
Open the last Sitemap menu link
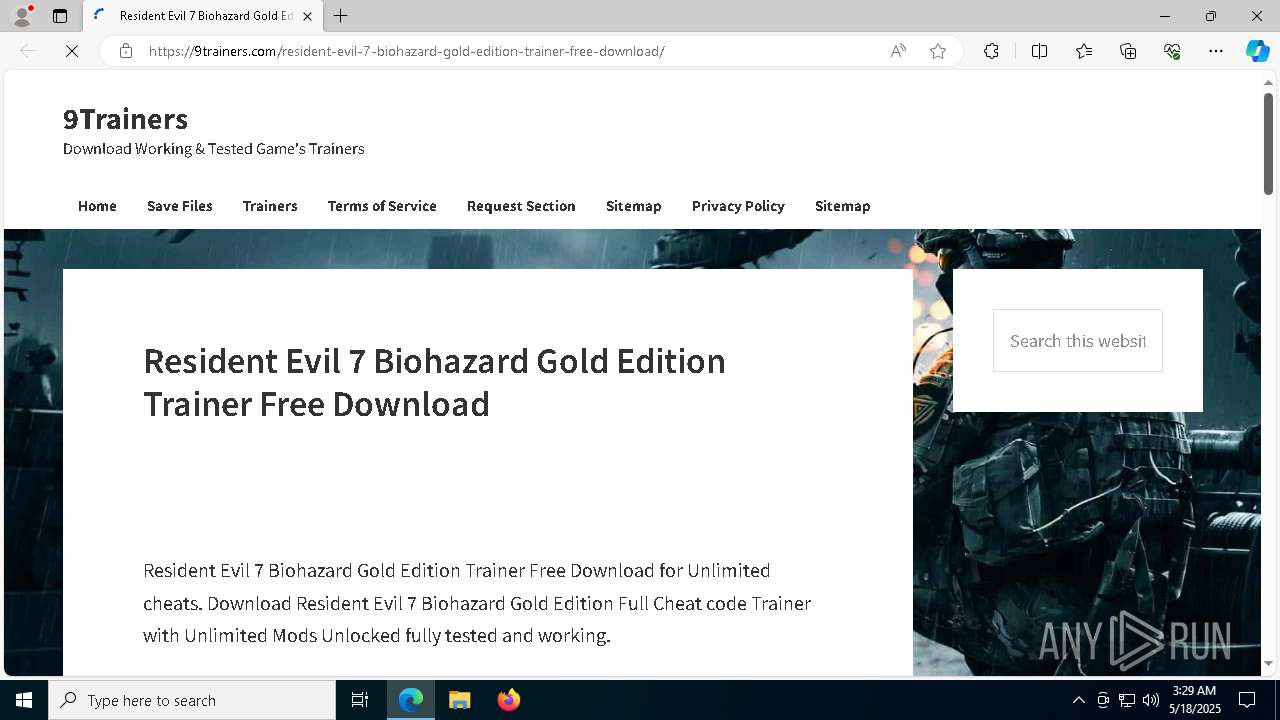coord(842,206)
